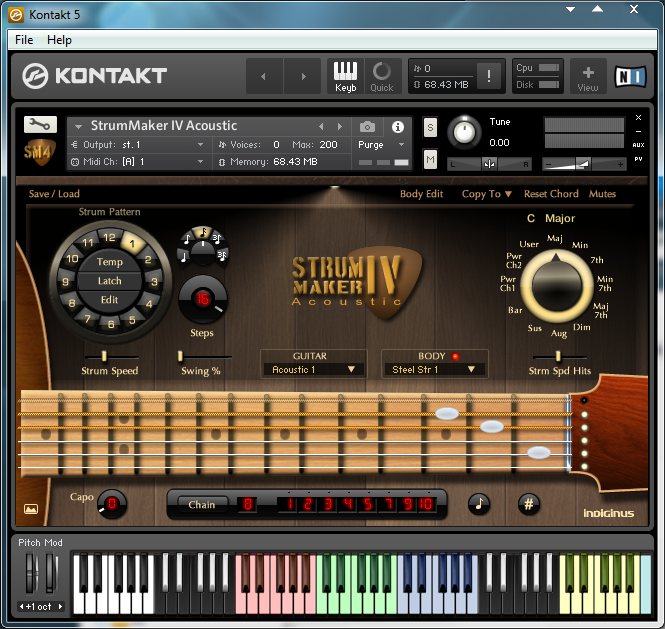Viewport: 665px width, 629px height.
Task: Click the sharp (#) symbol button
Action: click(x=529, y=504)
